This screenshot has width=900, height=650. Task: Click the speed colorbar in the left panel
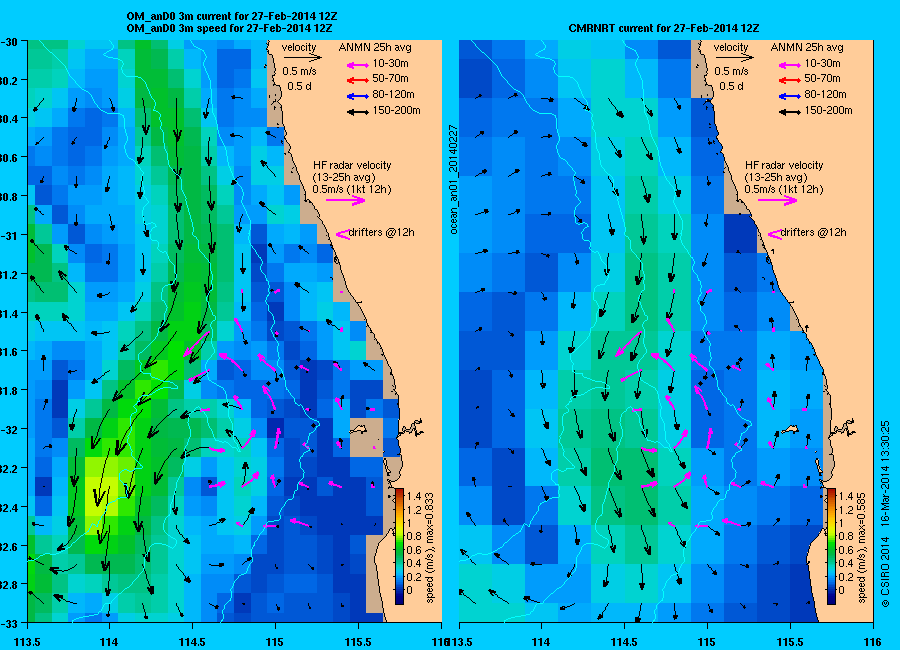tap(399, 546)
